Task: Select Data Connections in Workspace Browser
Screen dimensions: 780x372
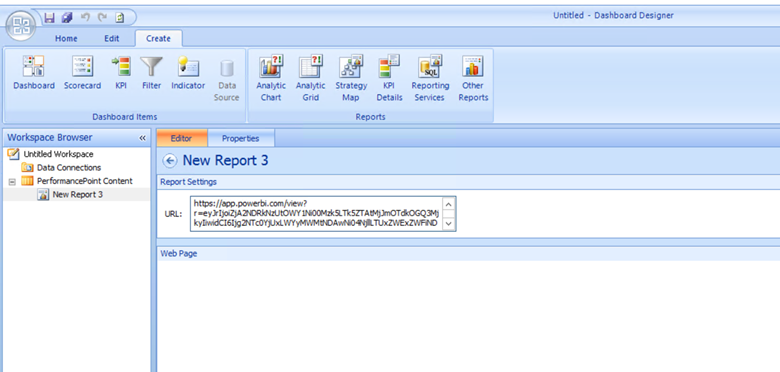Action: tap(69, 168)
